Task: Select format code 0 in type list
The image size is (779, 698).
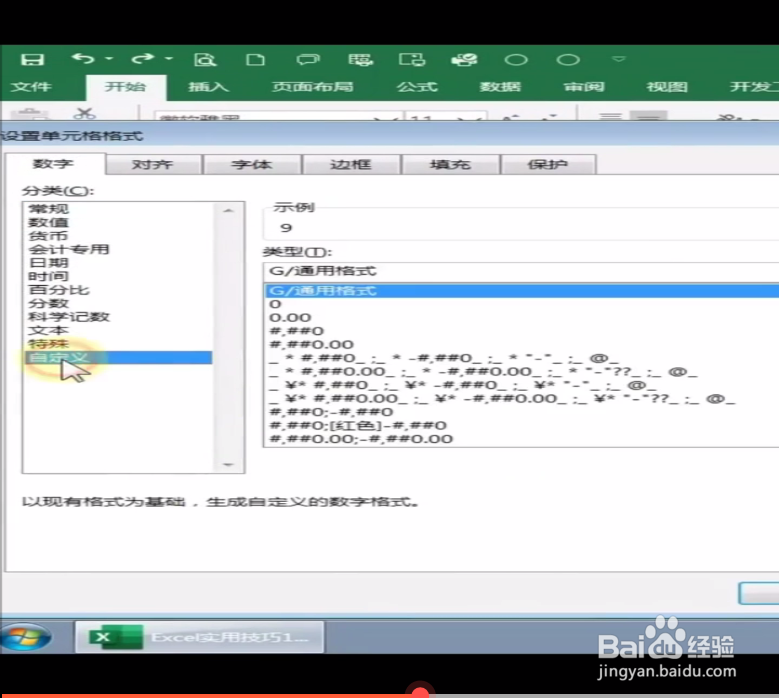Action: (x=275, y=304)
